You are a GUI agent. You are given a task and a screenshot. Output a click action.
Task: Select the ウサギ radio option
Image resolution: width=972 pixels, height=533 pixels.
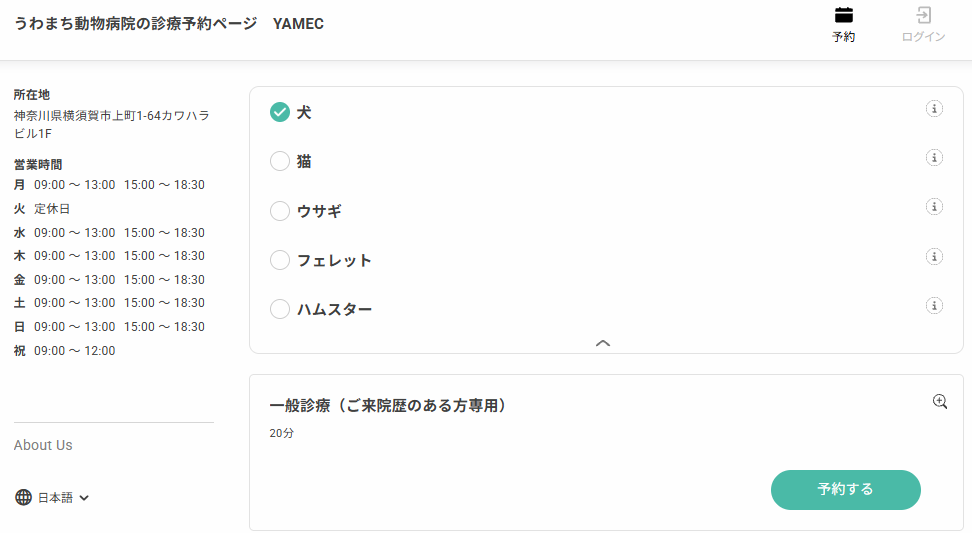[x=280, y=211]
